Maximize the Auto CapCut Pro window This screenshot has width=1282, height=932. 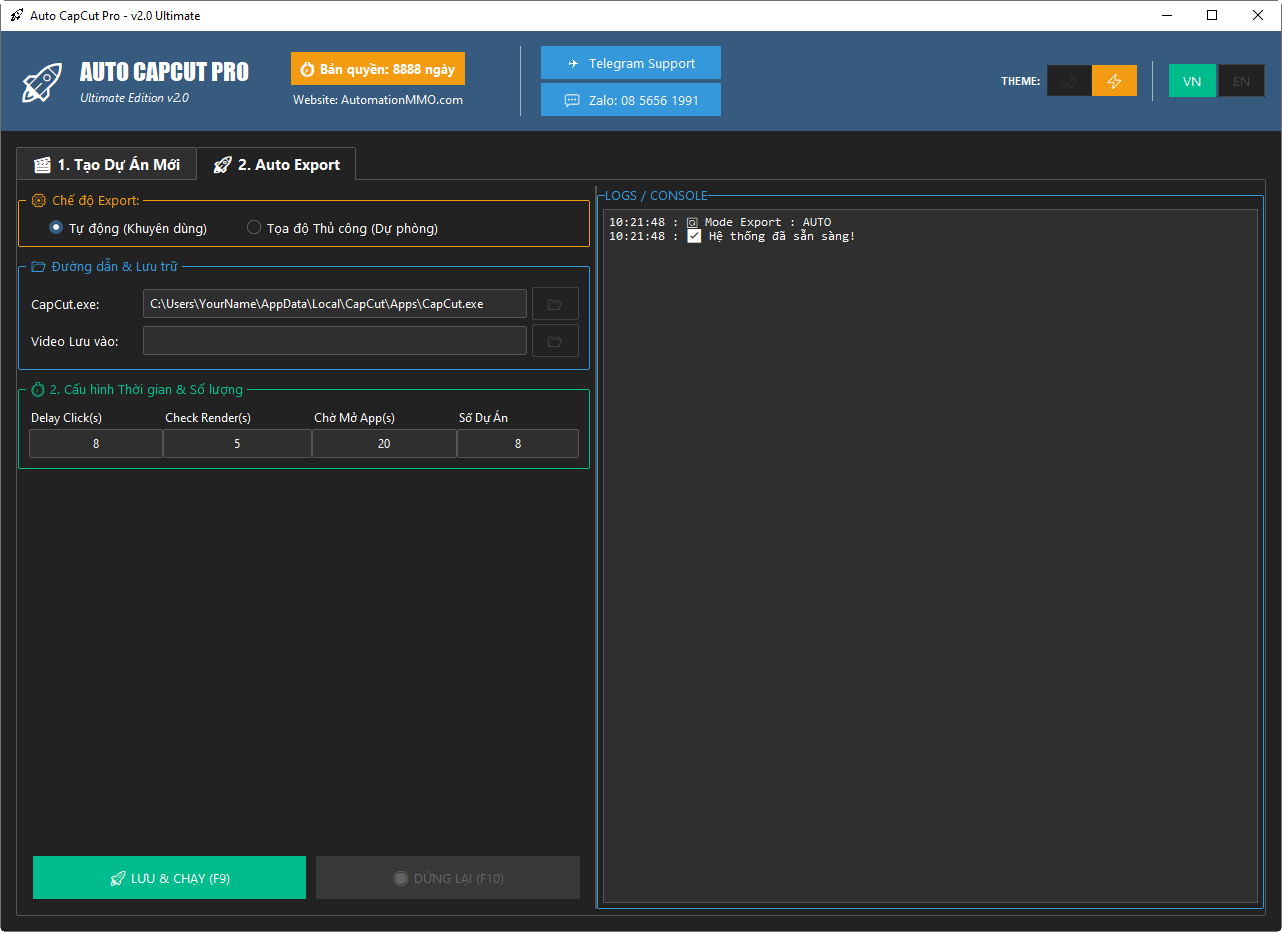[1212, 15]
